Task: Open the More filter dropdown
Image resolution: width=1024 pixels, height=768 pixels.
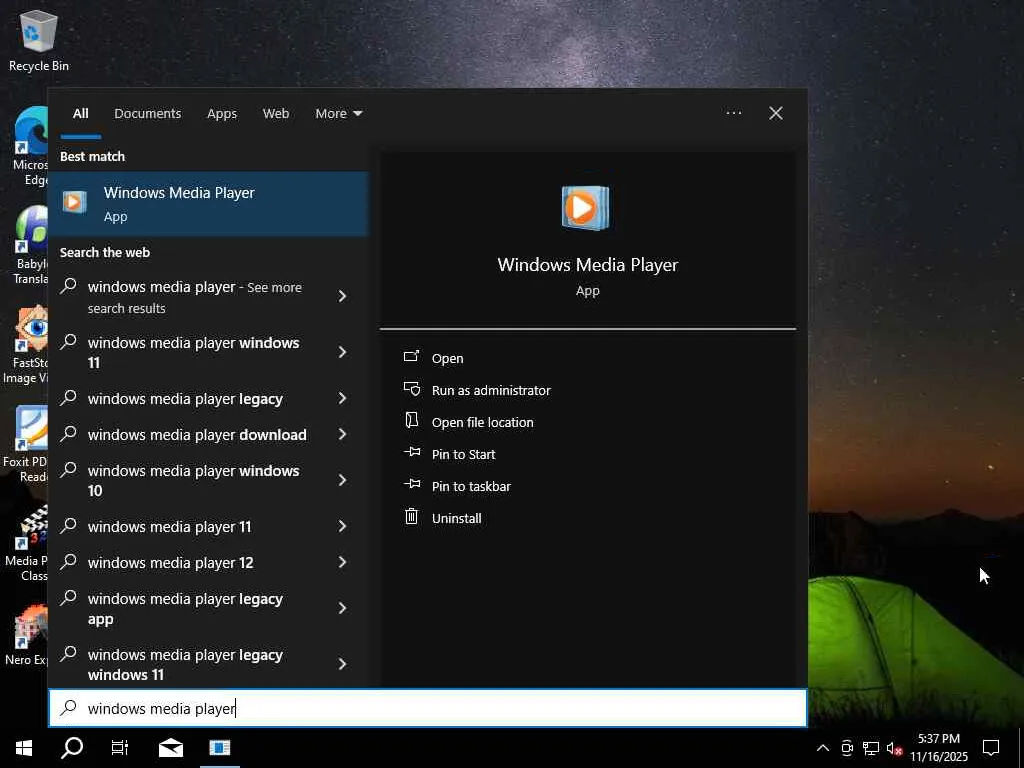Action: pyautogui.click(x=338, y=114)
